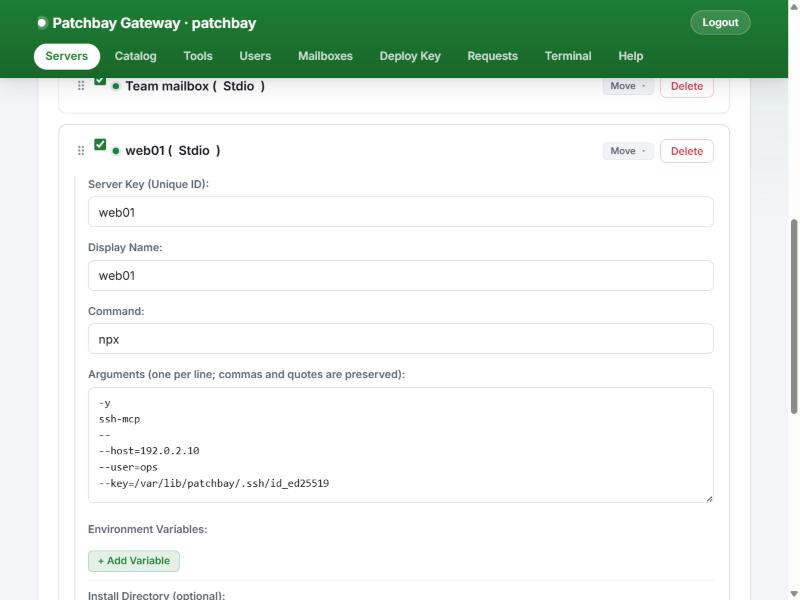Image resolution: width=800 pixels, height=600 pixels.
Task: Focus the Display Name field
Action: 401,276
